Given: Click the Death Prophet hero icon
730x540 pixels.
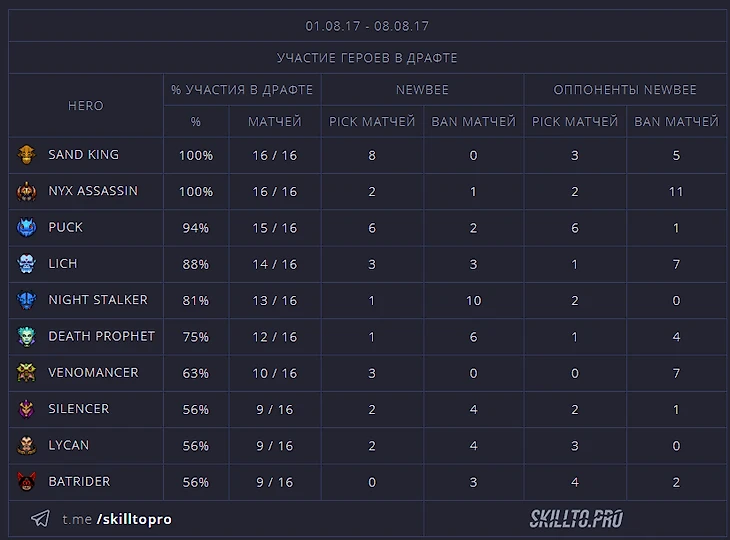Looking at the screenshot, I should 27,336.
